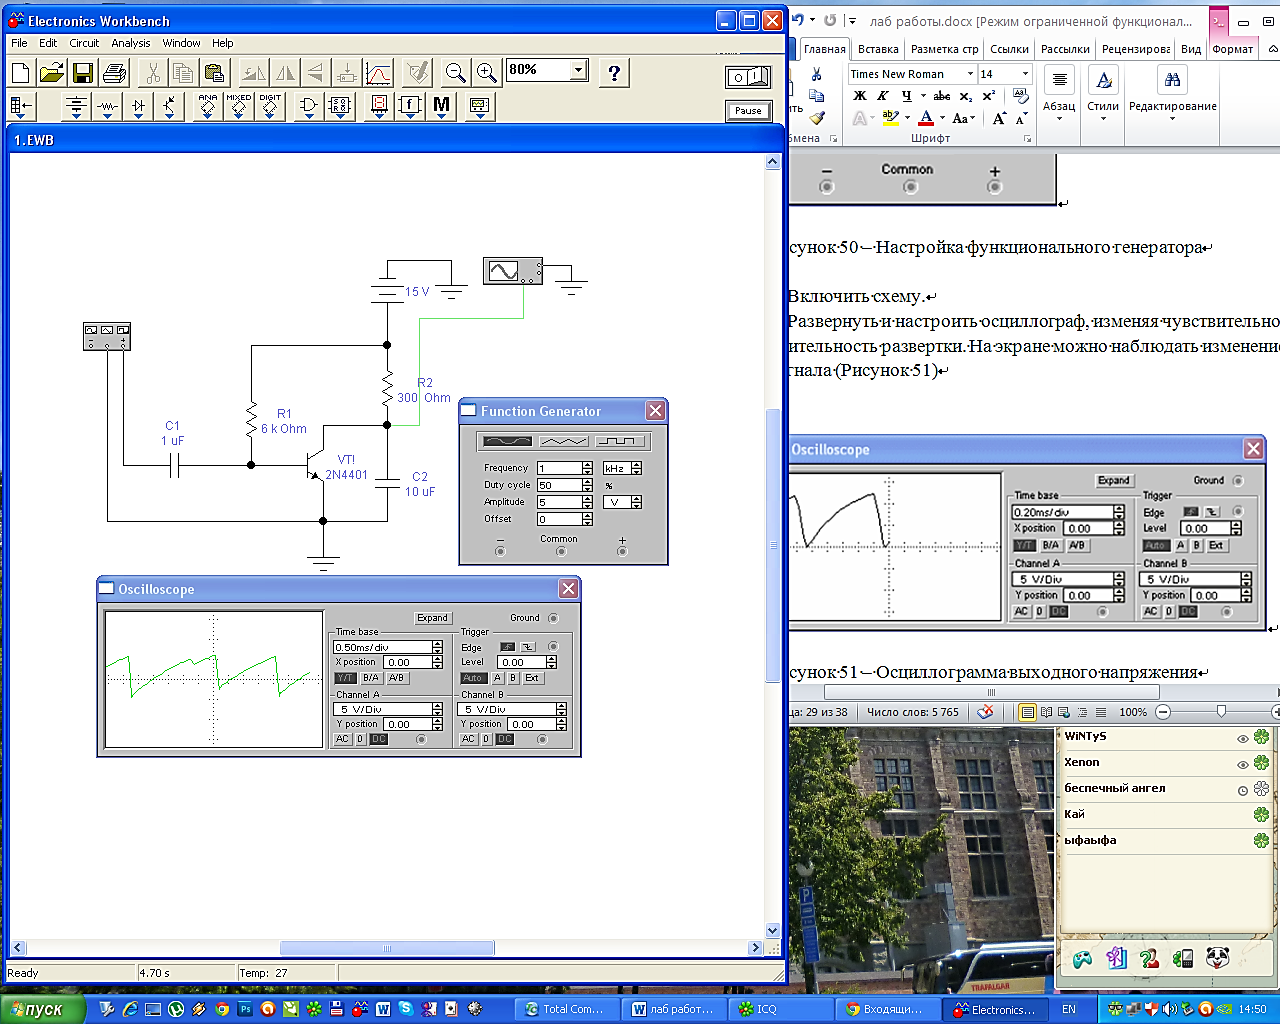
Task: Click the Word bold Ж button
Action: click(860, 96)
